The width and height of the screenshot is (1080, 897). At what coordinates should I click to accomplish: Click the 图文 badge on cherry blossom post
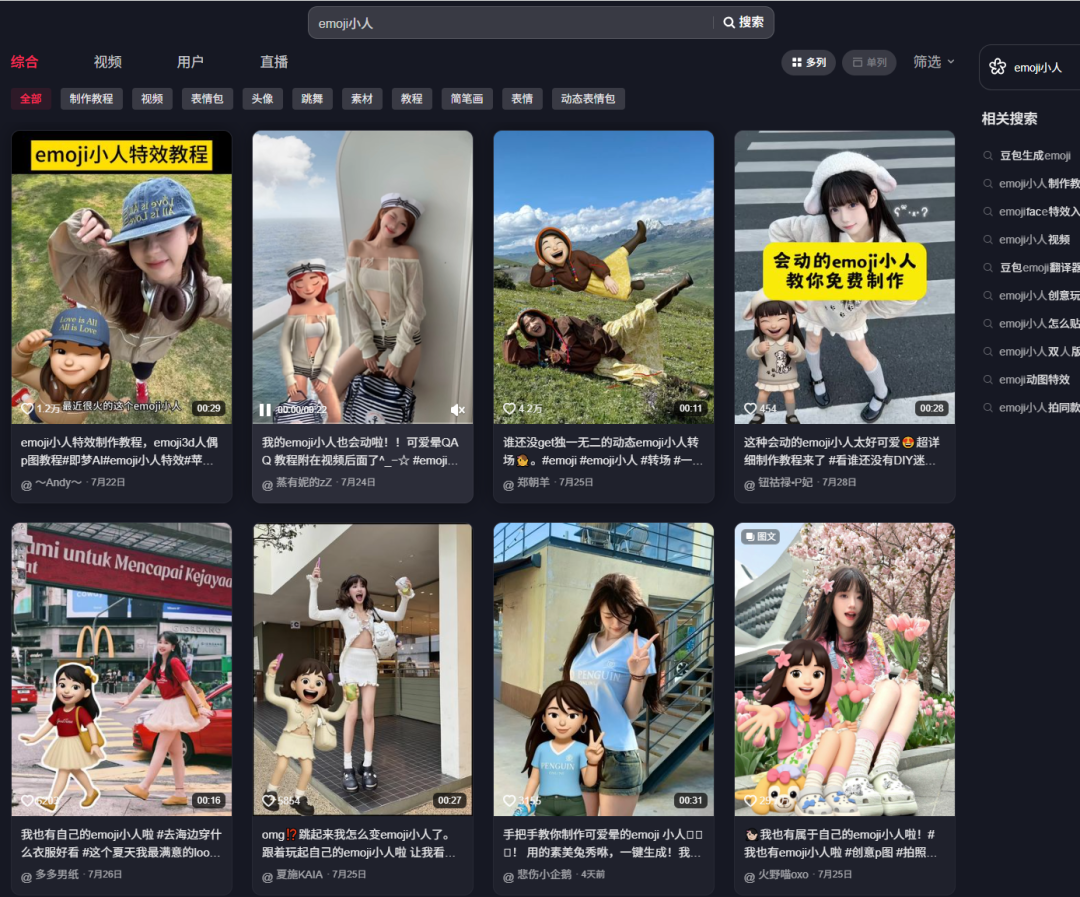click(760, 537)
